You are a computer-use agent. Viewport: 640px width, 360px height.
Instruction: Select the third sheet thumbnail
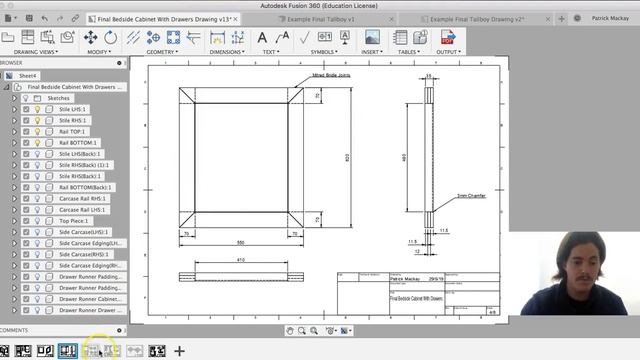[x=45, y=351]
